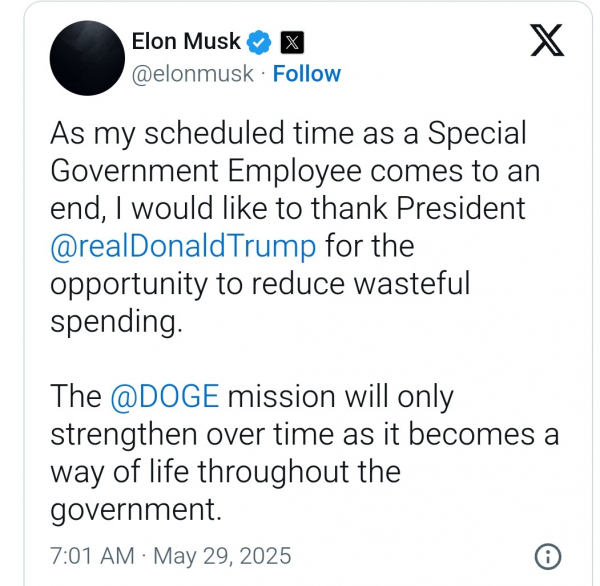Click the final word "government." in the tweet

pos(136,510)
